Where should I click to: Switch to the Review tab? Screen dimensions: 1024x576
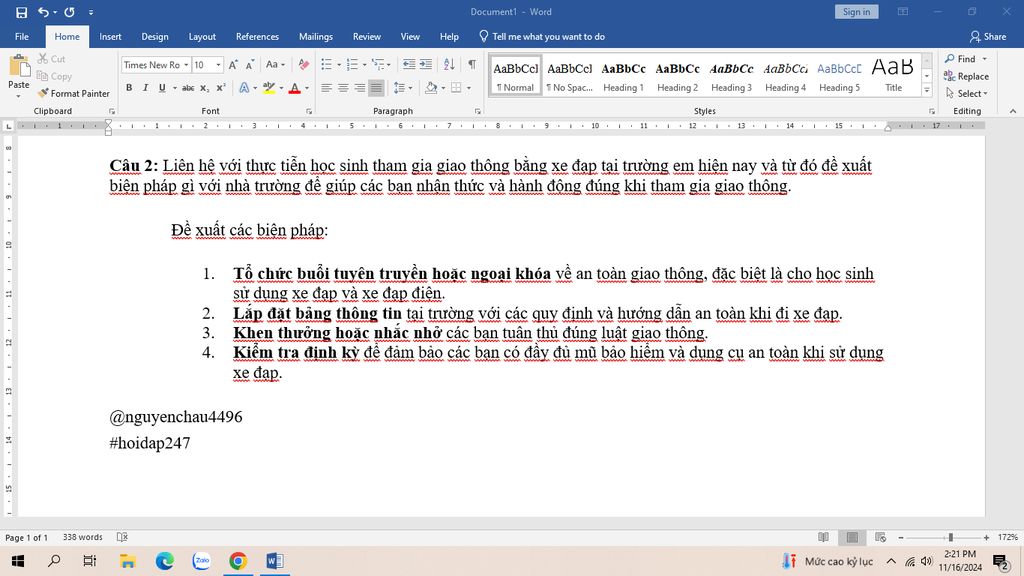click(366, 37)
